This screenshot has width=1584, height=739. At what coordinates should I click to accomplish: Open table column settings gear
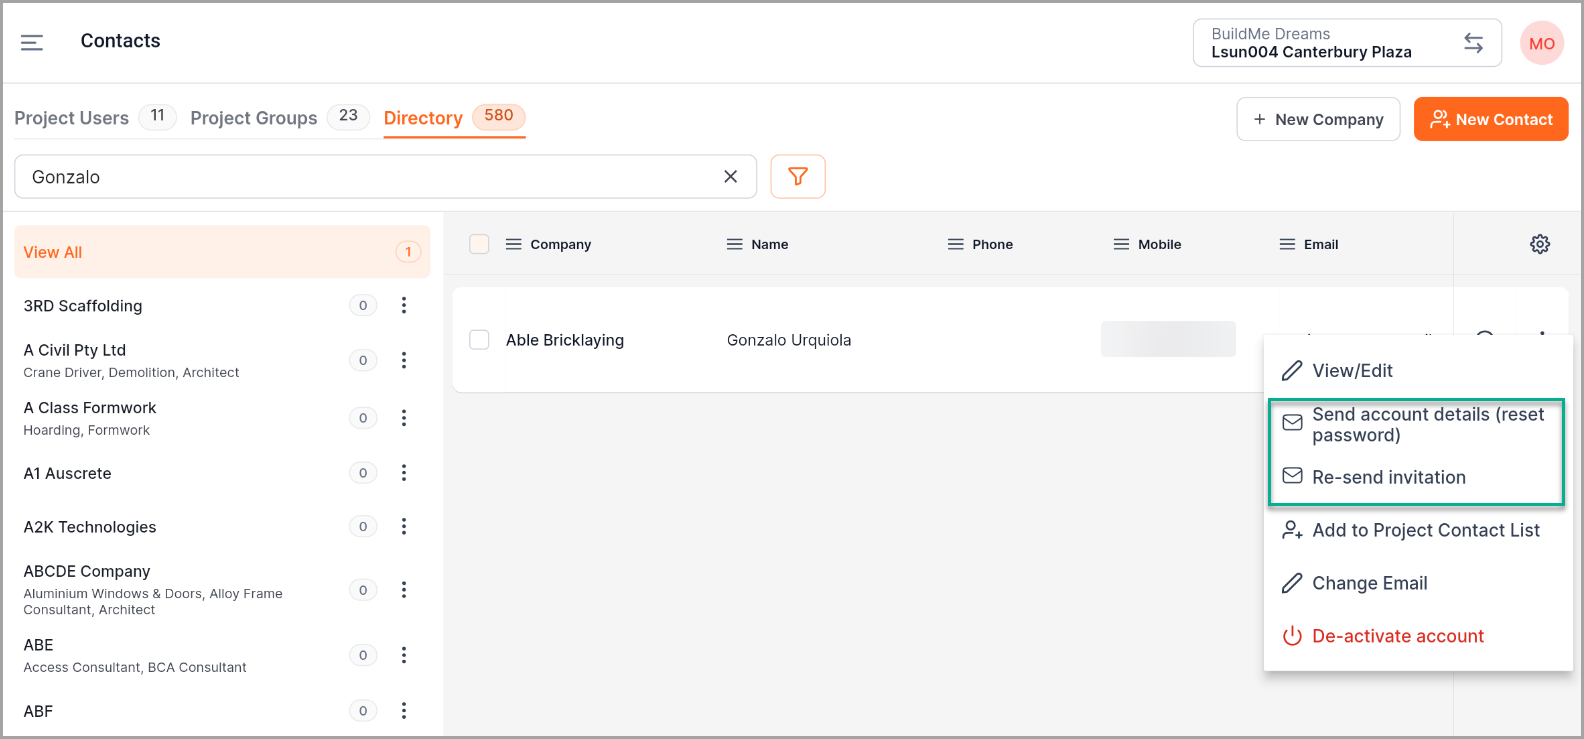pyautogui.click(x=1539, y=244)
